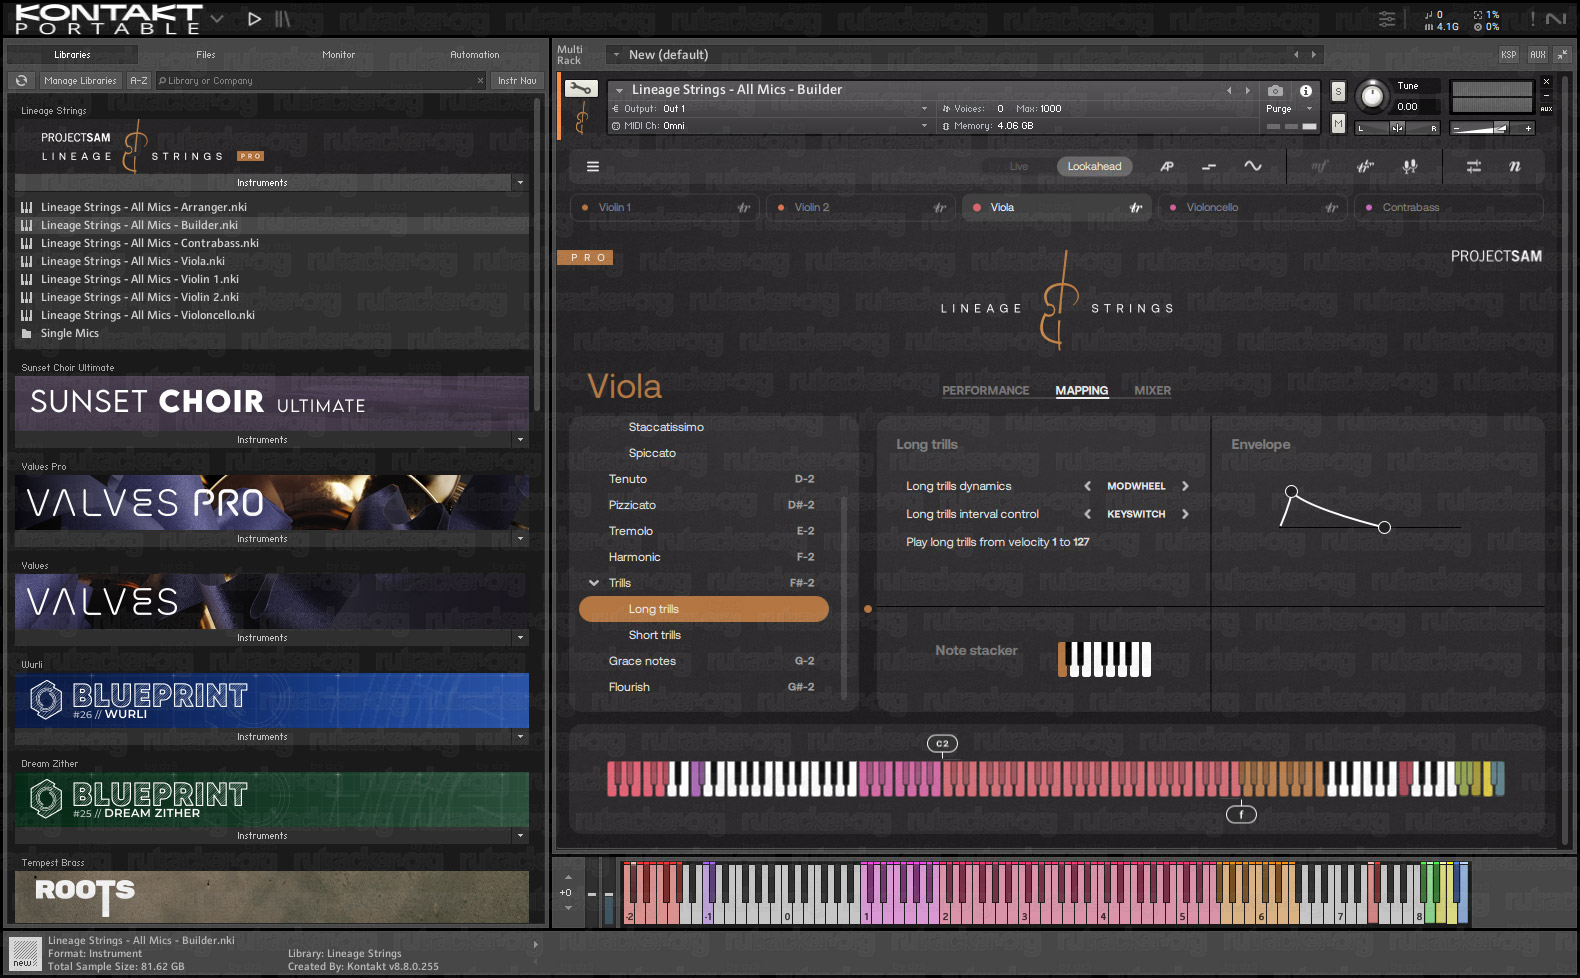Toggle the Viola section enable dot
1580x978 pixels.
(x=977, y=208)
